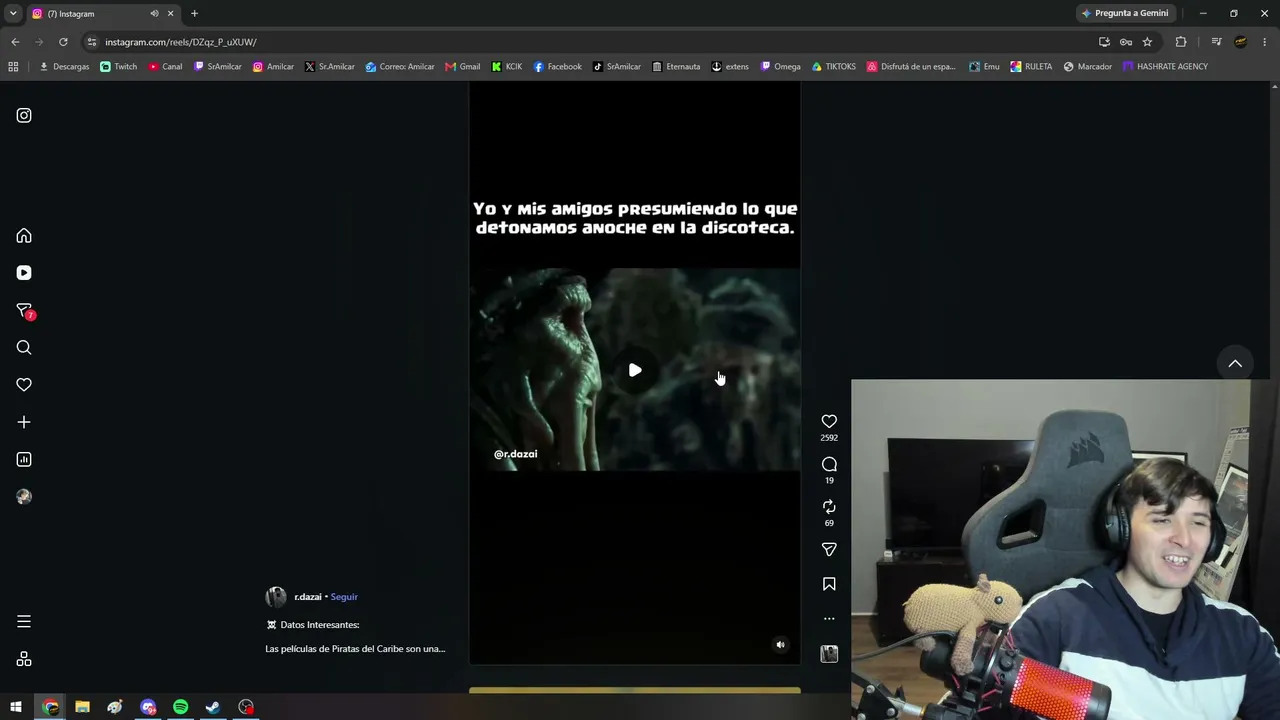Open the HASHRATE AGENCY bookmark
The width and height of the screenshot is (1280, 720).
point(1165,67)
